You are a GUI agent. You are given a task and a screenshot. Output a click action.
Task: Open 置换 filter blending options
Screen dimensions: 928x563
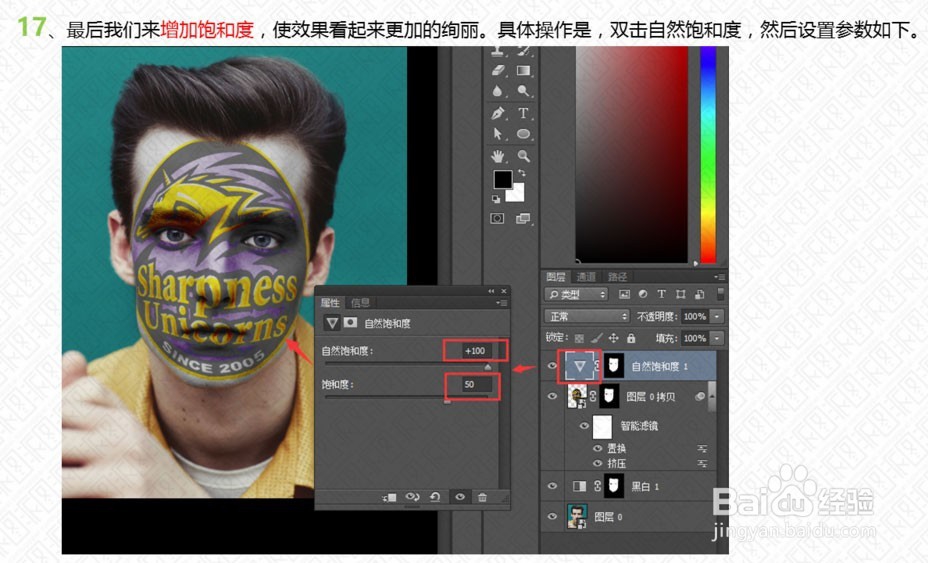pyautogui.click(x=702, y=449)
